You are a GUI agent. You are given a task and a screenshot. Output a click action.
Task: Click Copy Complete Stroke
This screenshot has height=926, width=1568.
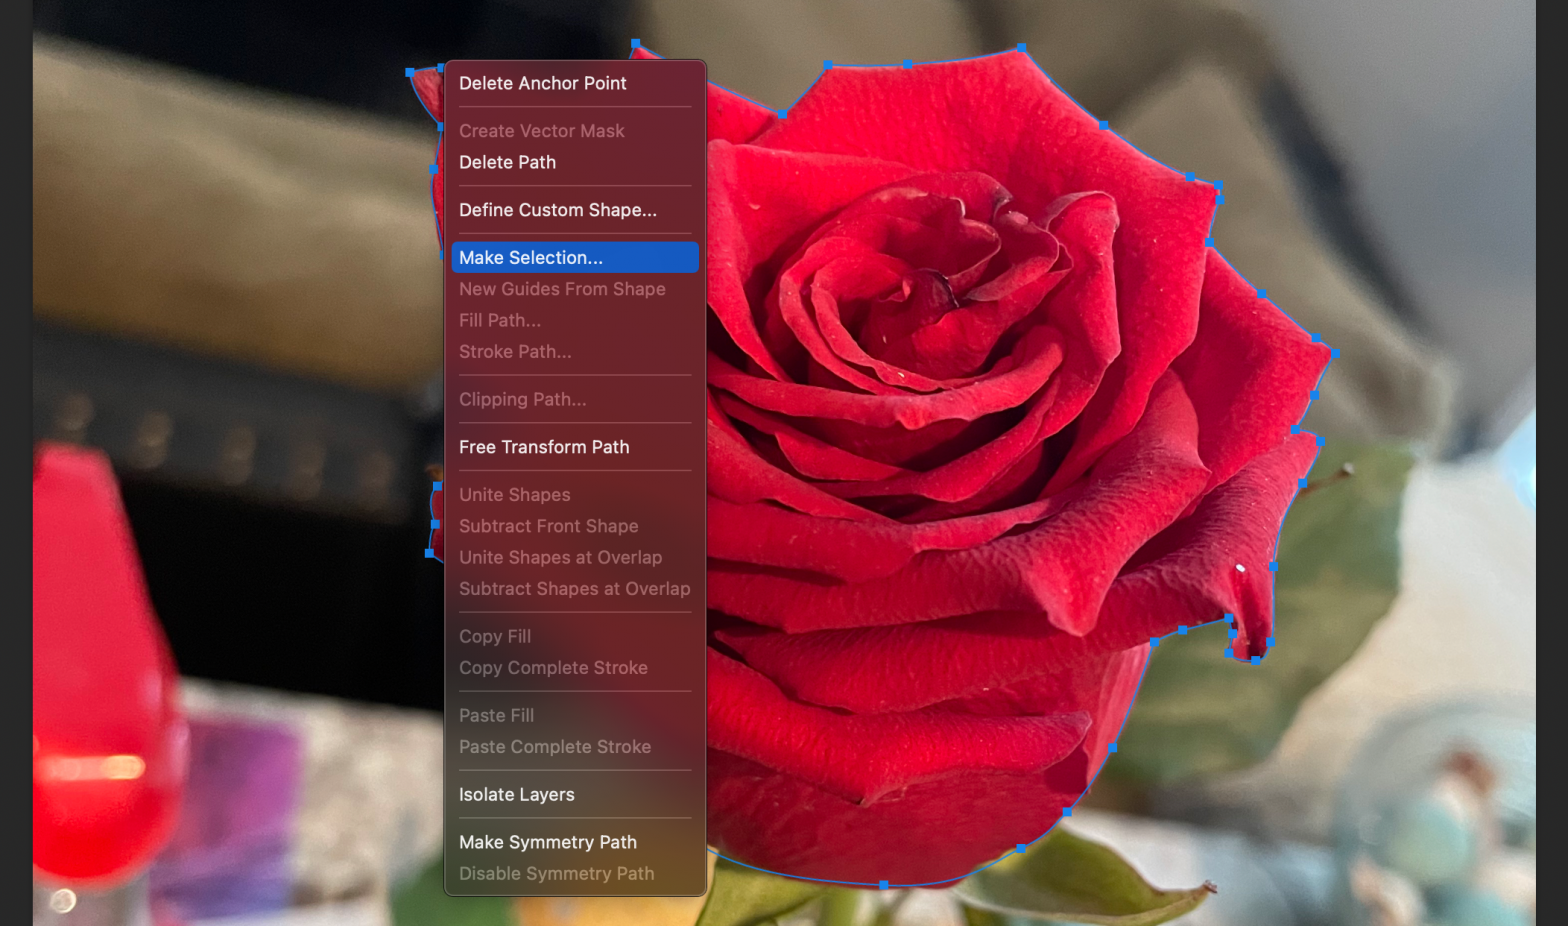[x=553, y=668]
